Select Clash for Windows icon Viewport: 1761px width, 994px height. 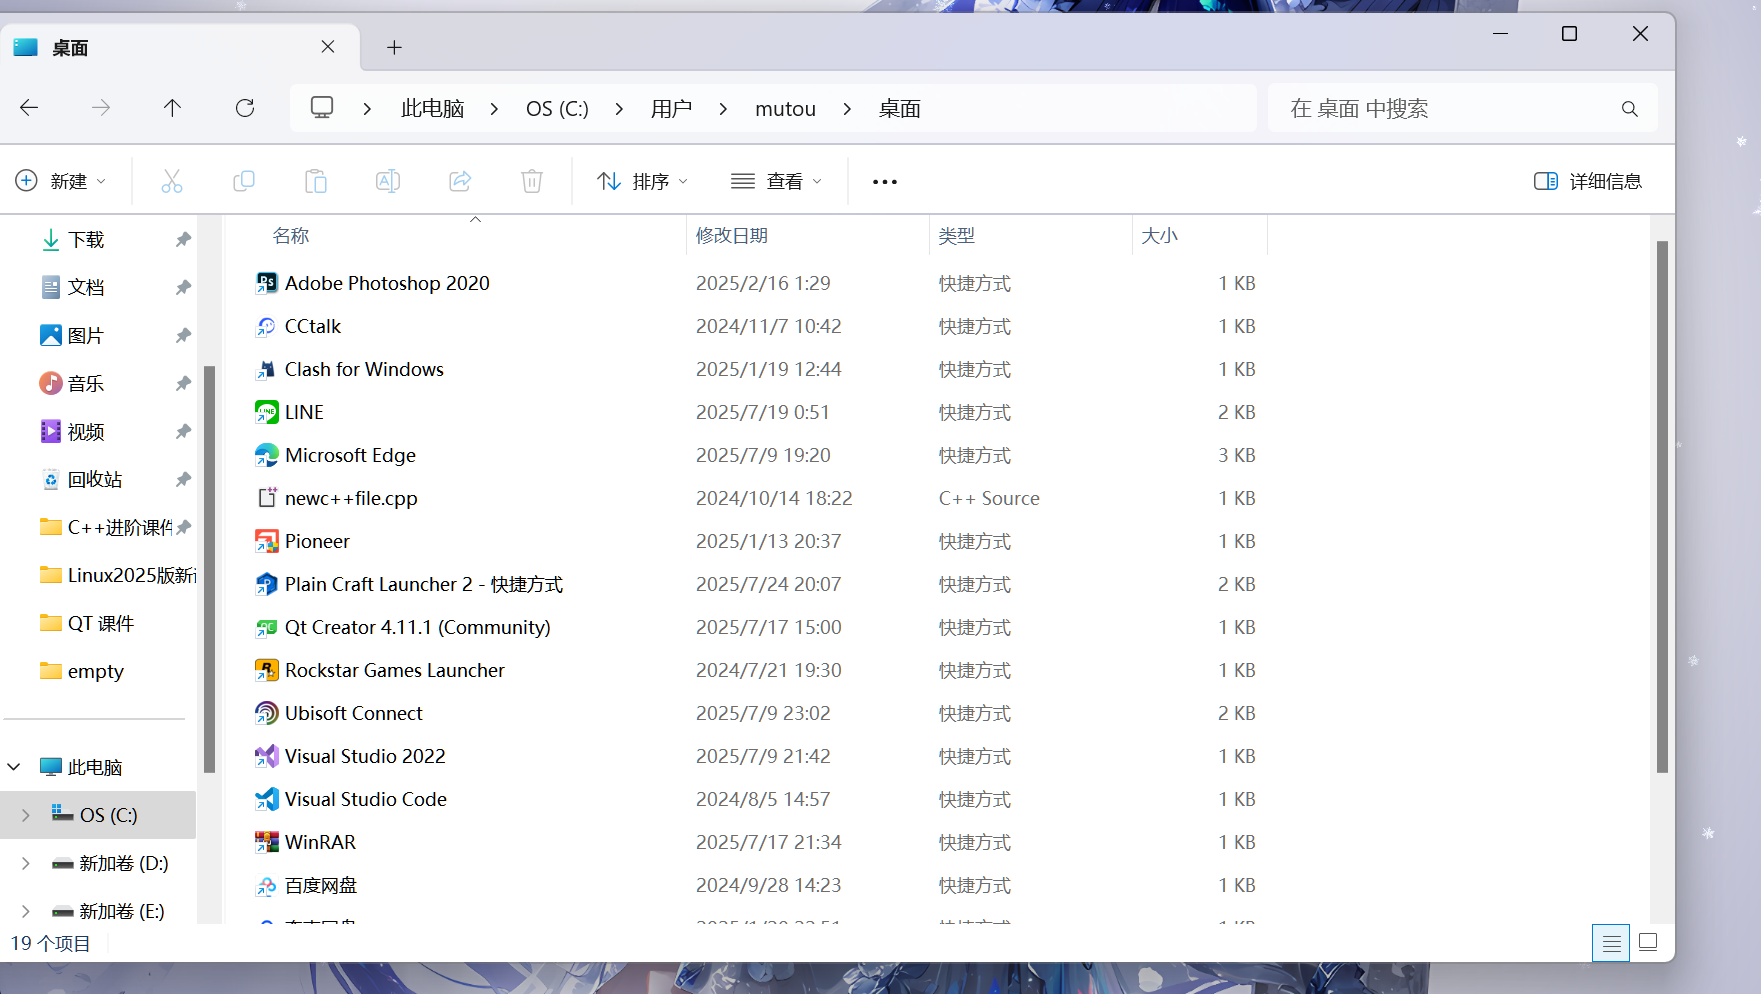[266, 369]
